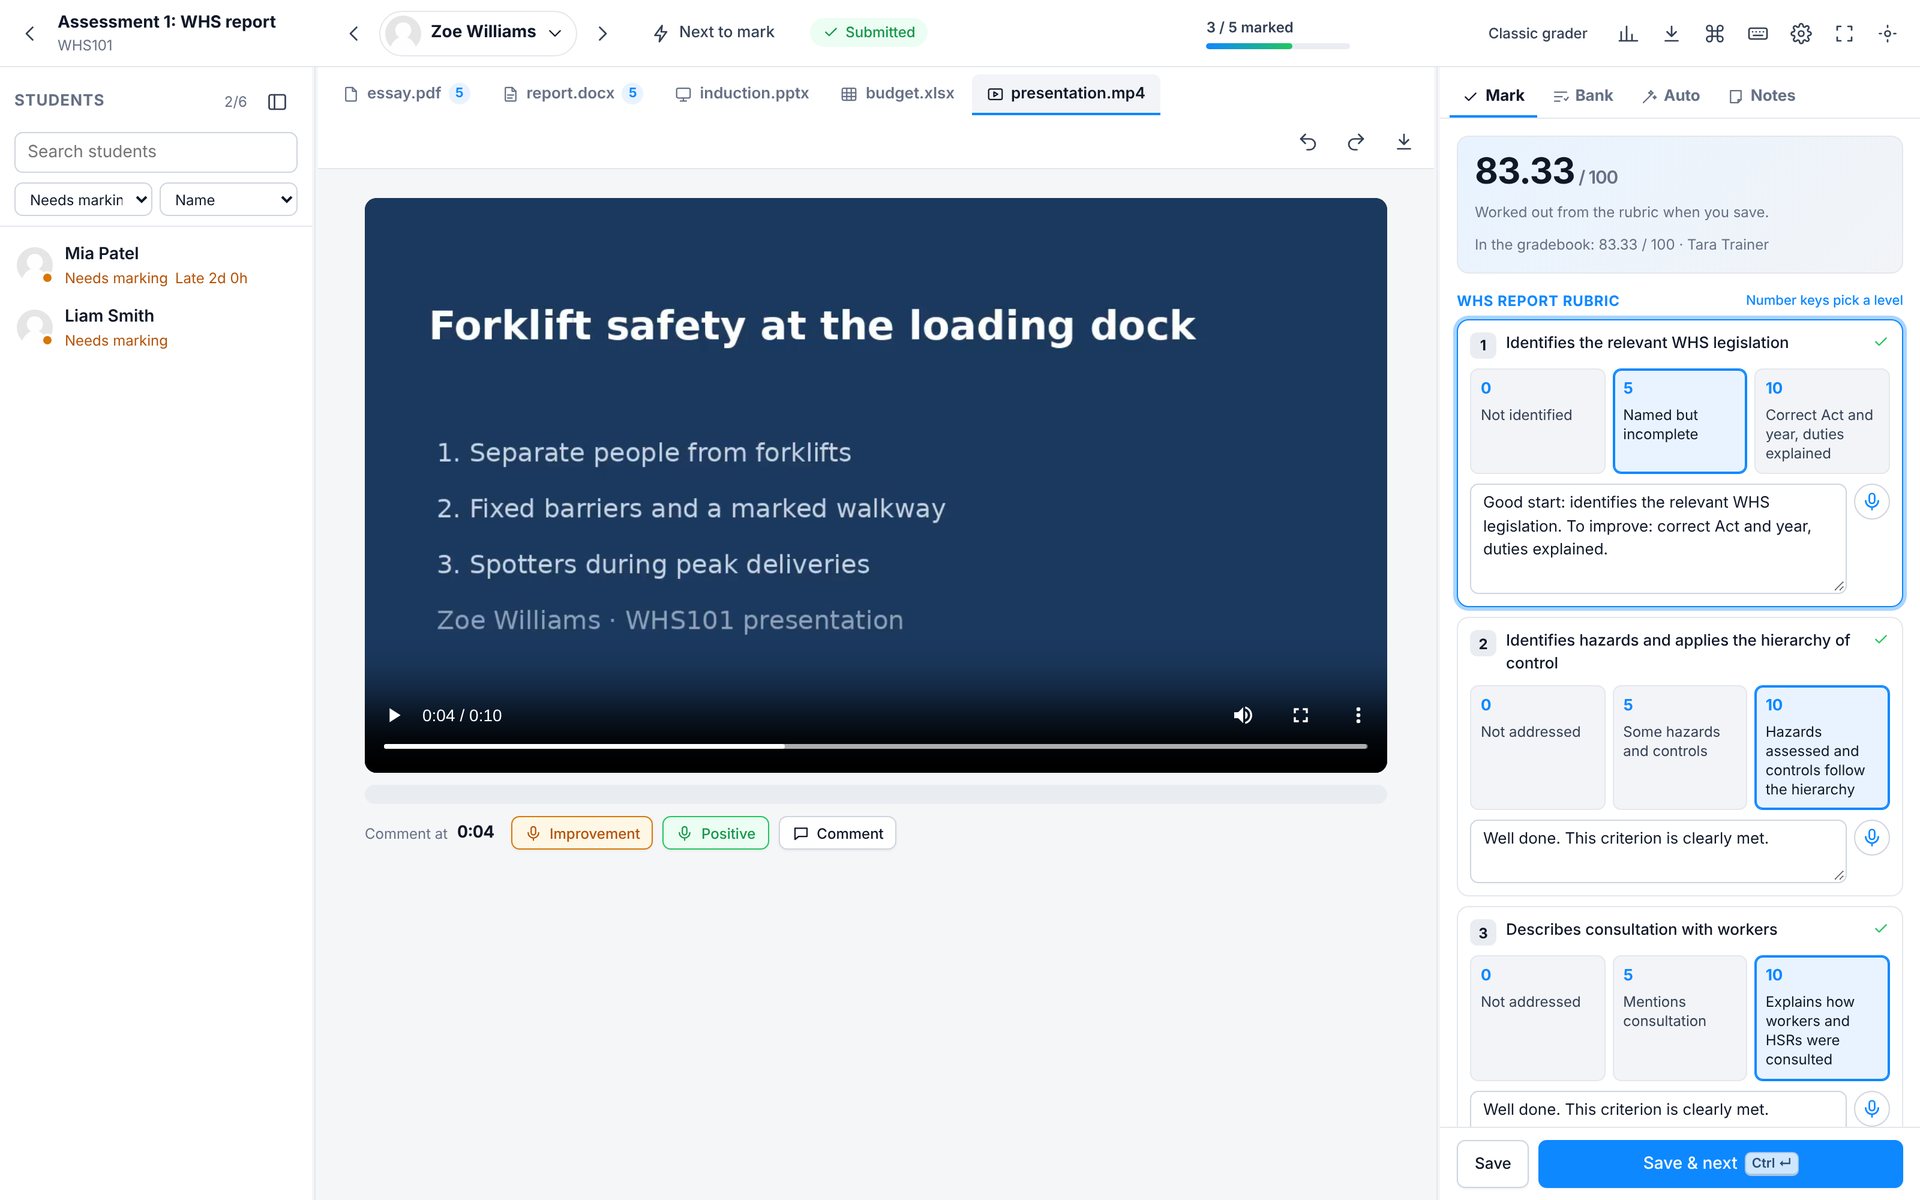This screenshot has height=1200, width=1920.
Task: Choose level 0 Not addressed for hazards
Action: (x=1537, y=747)
